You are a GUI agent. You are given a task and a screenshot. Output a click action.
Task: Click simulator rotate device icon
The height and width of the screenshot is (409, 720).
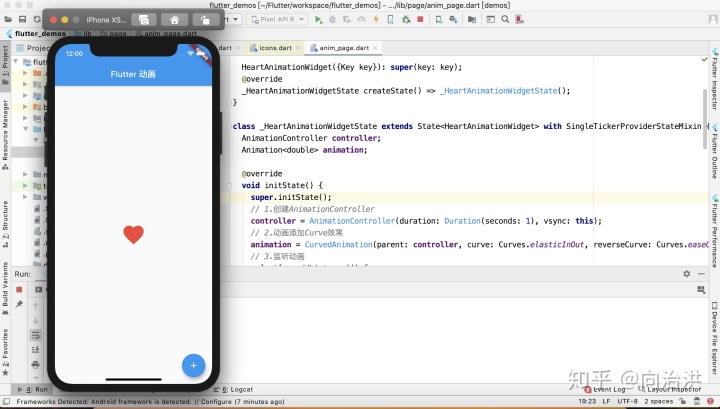205,20
